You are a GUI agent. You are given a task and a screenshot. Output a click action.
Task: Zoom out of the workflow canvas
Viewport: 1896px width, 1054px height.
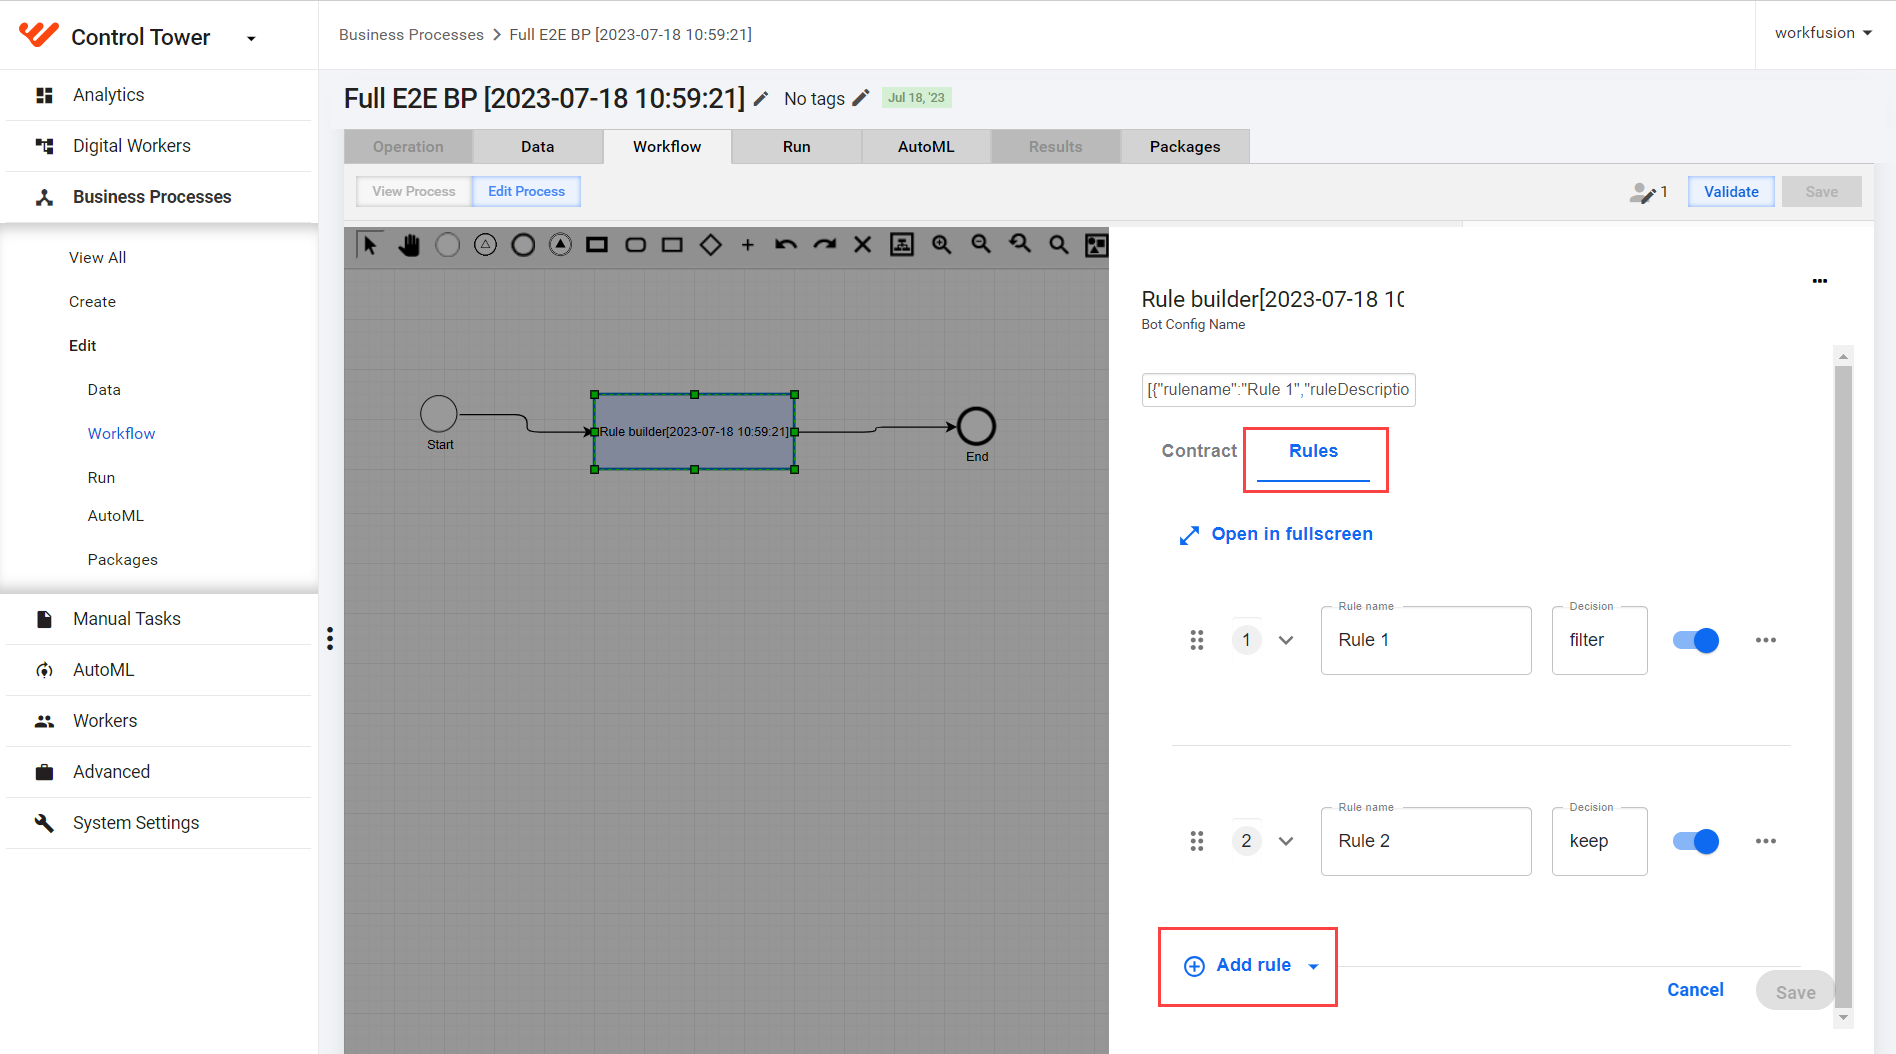click(981, 245)
